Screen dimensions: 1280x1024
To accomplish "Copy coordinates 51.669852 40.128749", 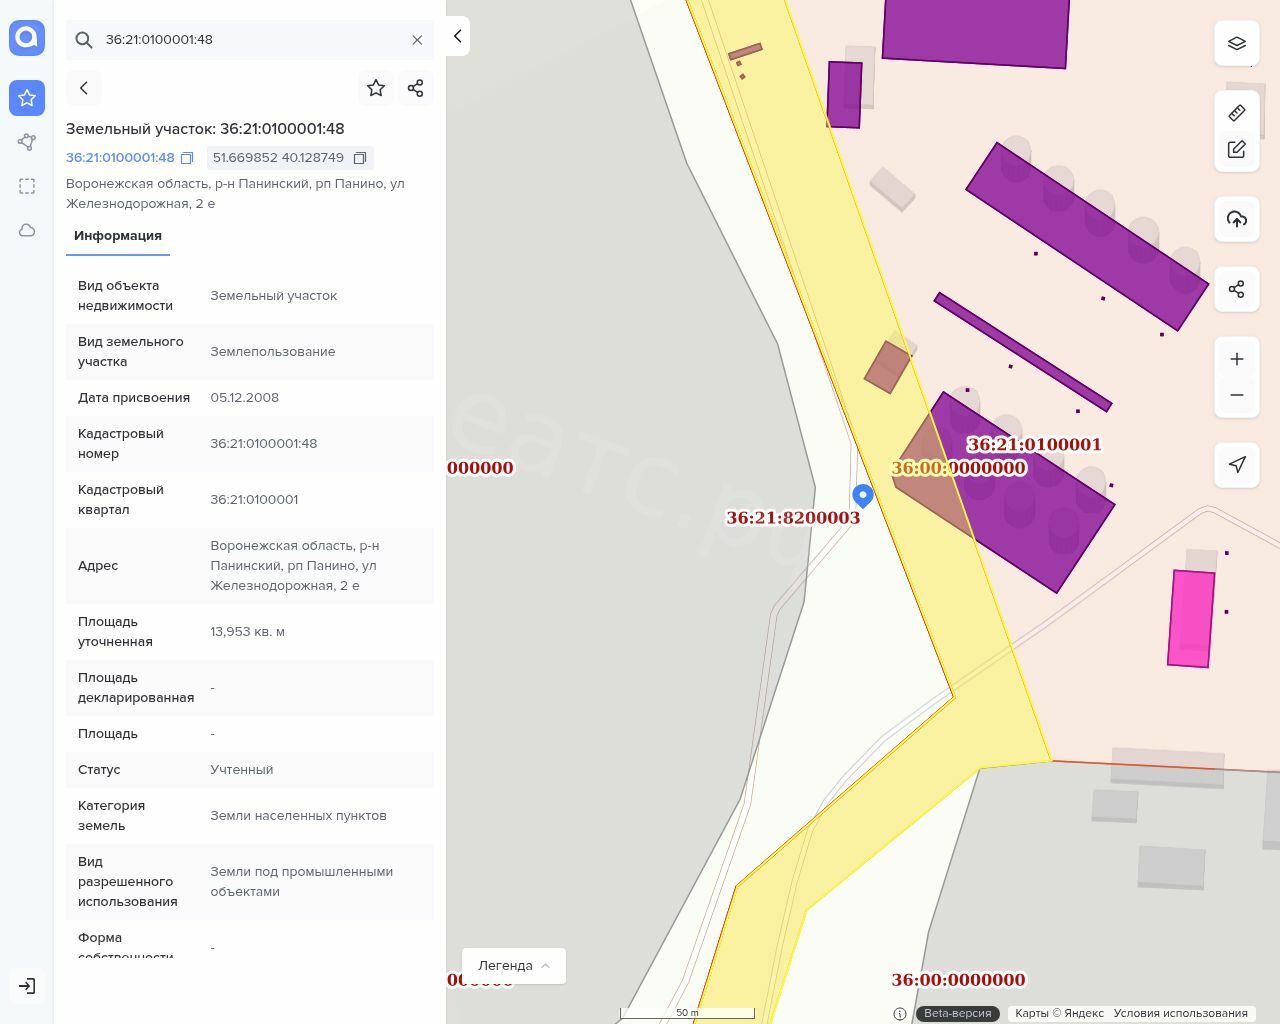I will pos(360,158).
